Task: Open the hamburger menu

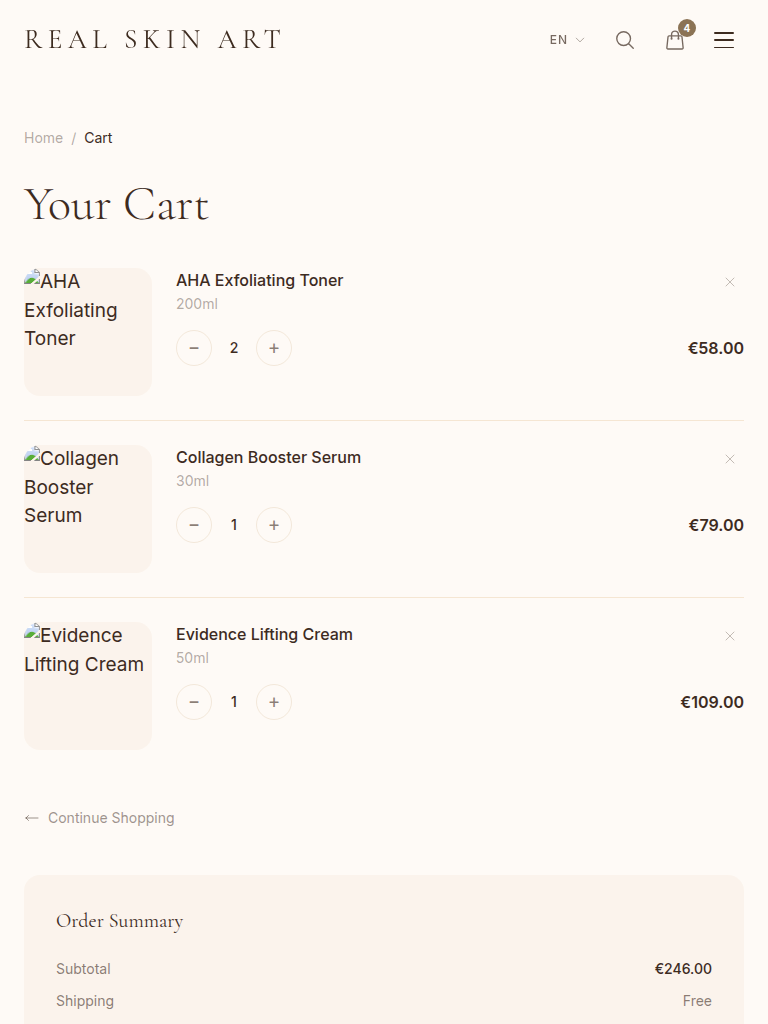Action: pos(724,40)
